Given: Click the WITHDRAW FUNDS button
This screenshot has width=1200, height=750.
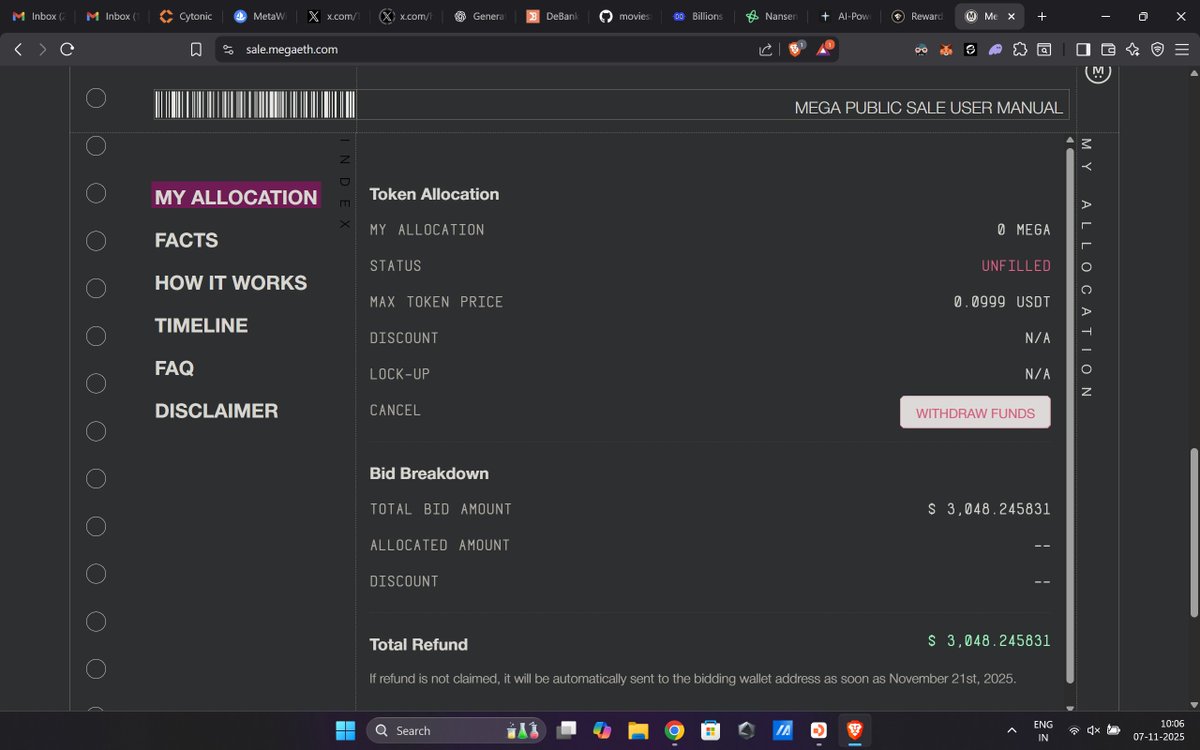Looking at the screenshot, I should [975, 412].
